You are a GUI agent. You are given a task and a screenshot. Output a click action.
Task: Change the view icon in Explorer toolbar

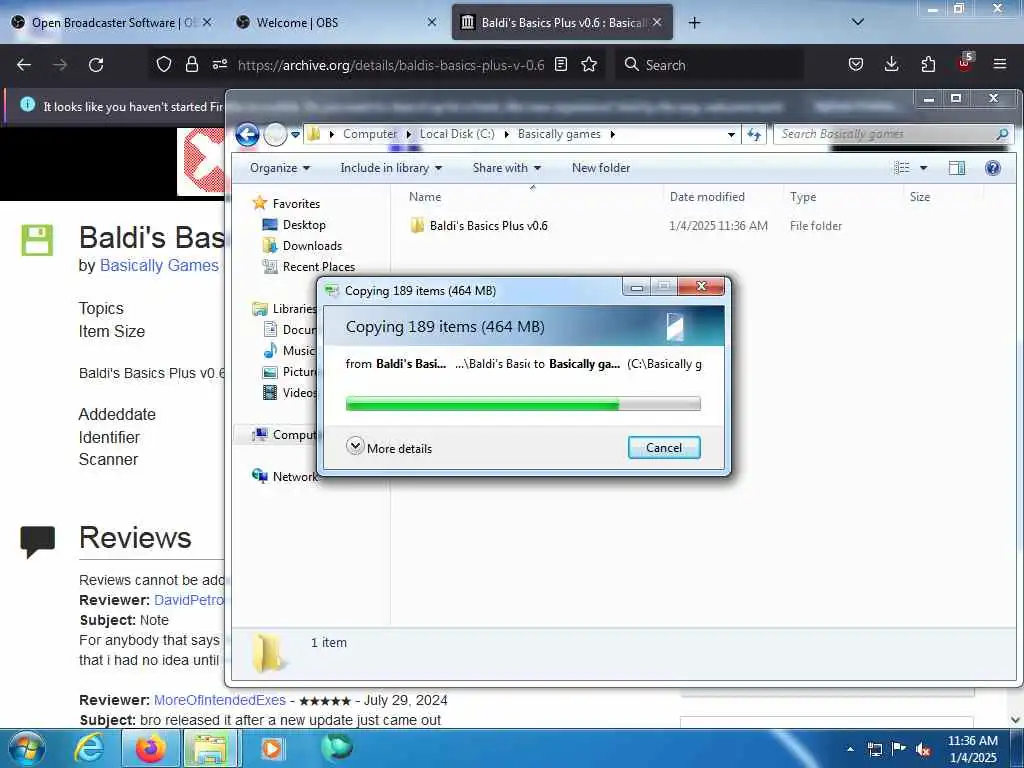click(x=902, y=168)
